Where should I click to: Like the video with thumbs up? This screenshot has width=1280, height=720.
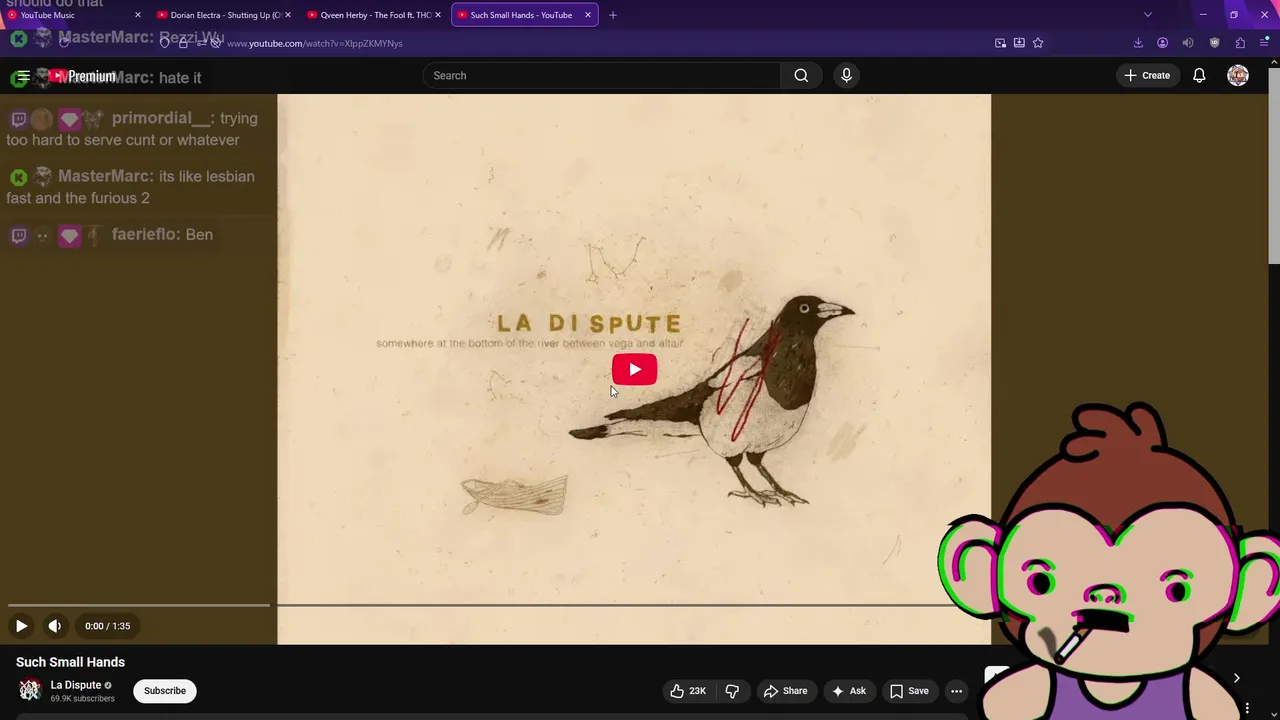pyautogui.click(x=689, y=691)
